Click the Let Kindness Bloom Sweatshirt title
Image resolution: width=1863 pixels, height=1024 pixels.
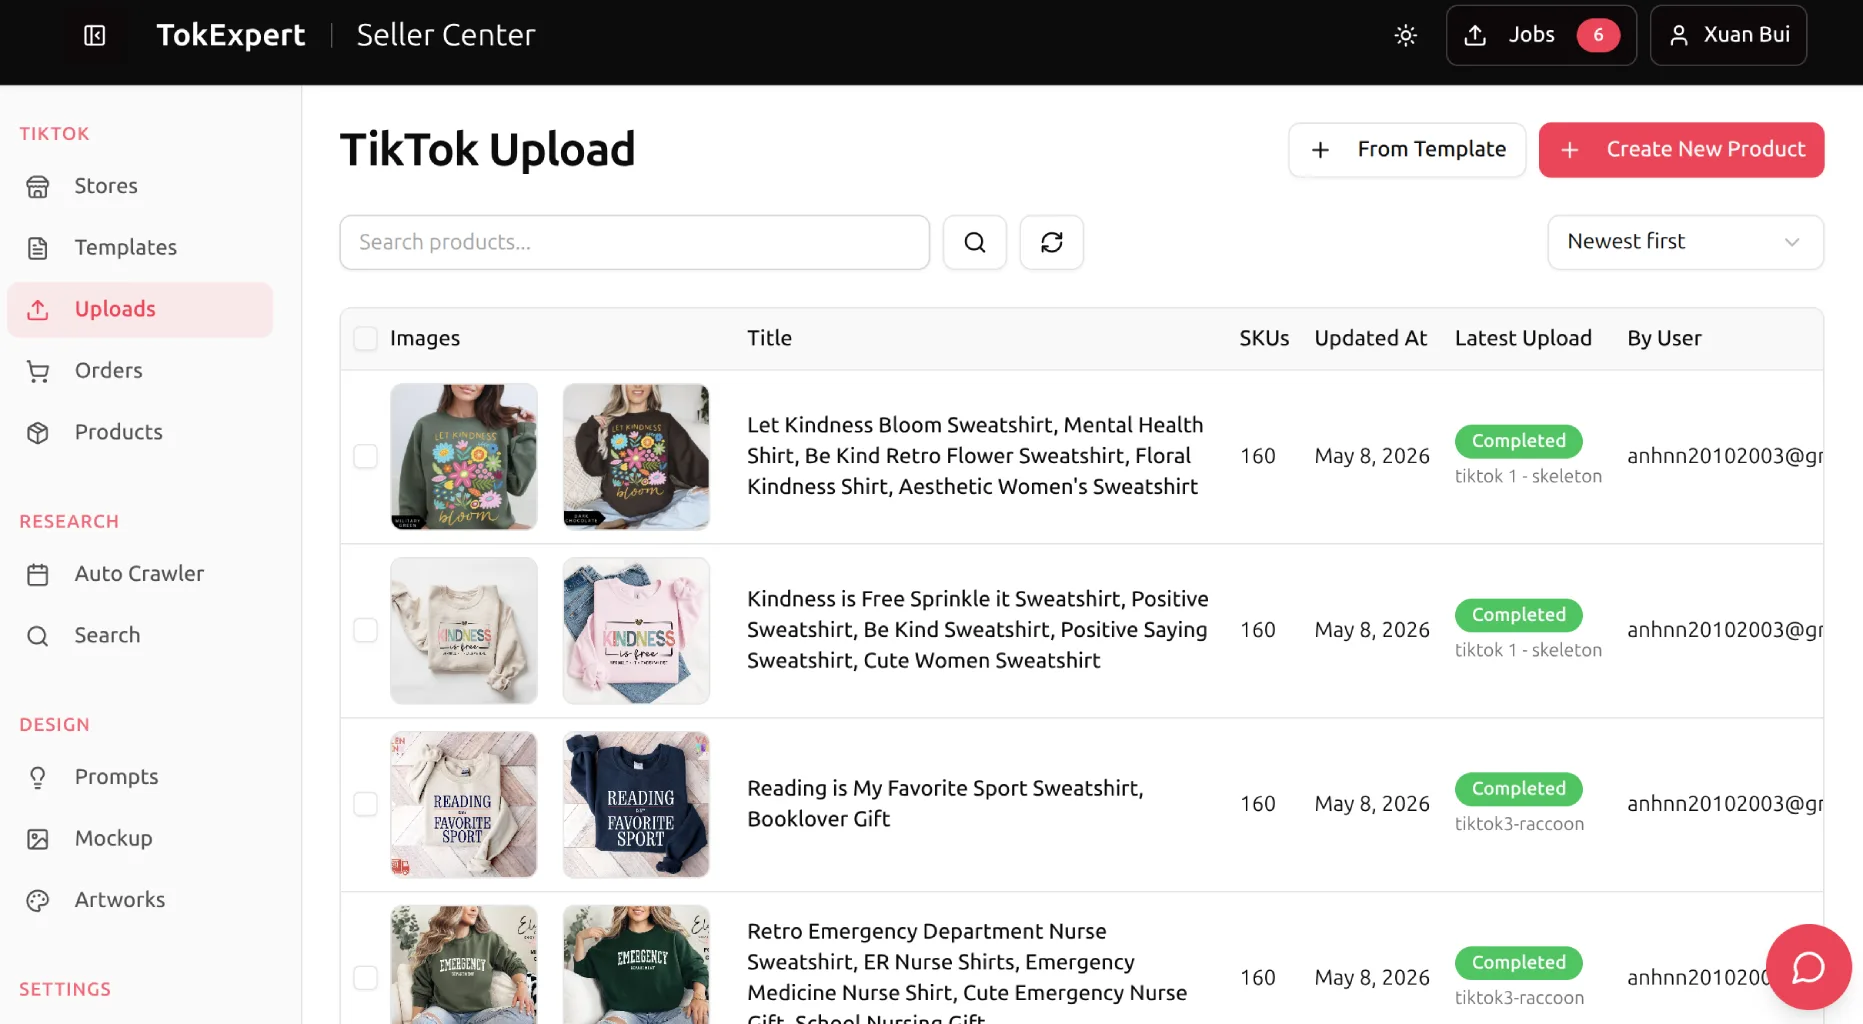pos(975,456)
